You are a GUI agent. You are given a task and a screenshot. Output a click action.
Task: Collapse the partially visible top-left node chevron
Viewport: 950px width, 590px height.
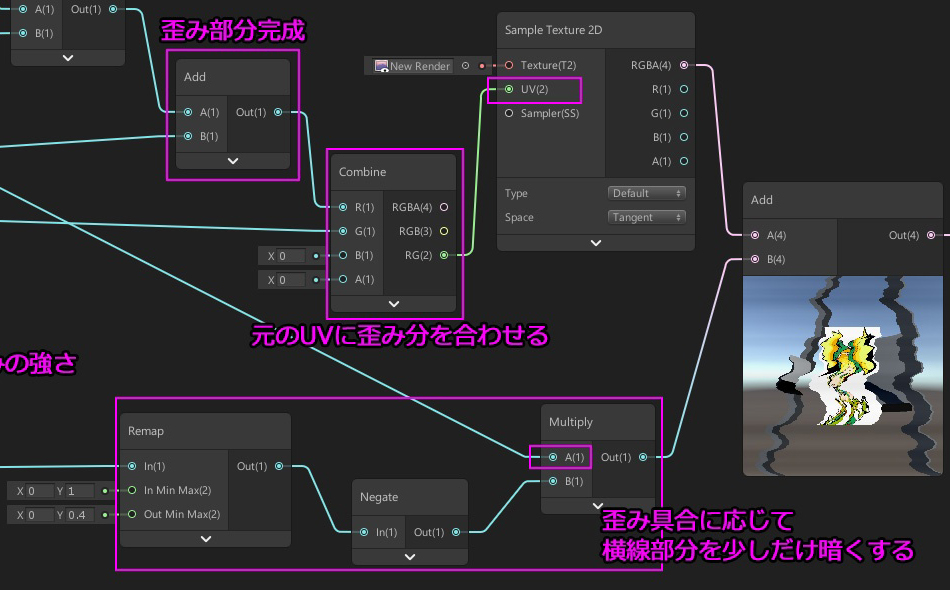tap(68, 58)
